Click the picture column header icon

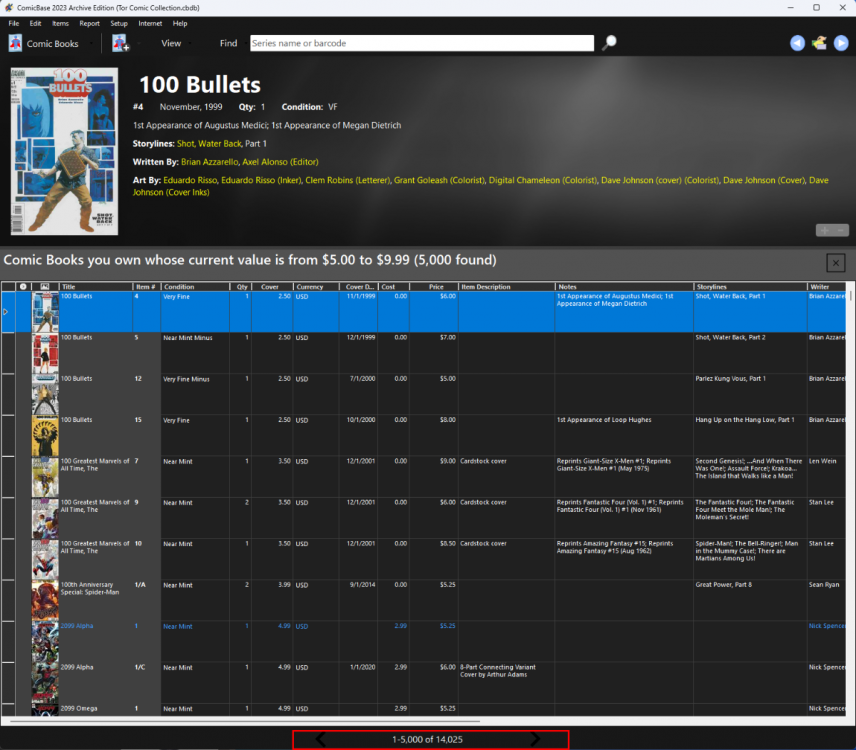[x=44, y=287]
